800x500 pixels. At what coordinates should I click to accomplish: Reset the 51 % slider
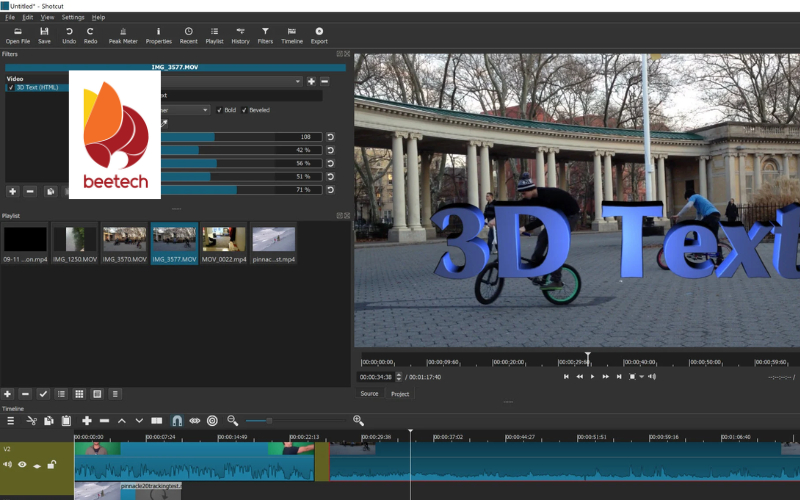(331, 177)
